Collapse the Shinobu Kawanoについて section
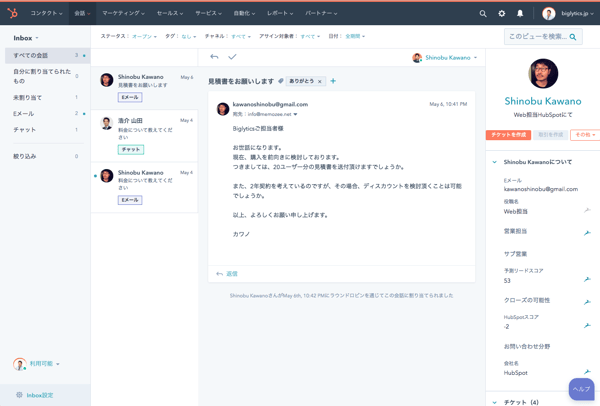 pyautogui.click(x=494, y=162)
